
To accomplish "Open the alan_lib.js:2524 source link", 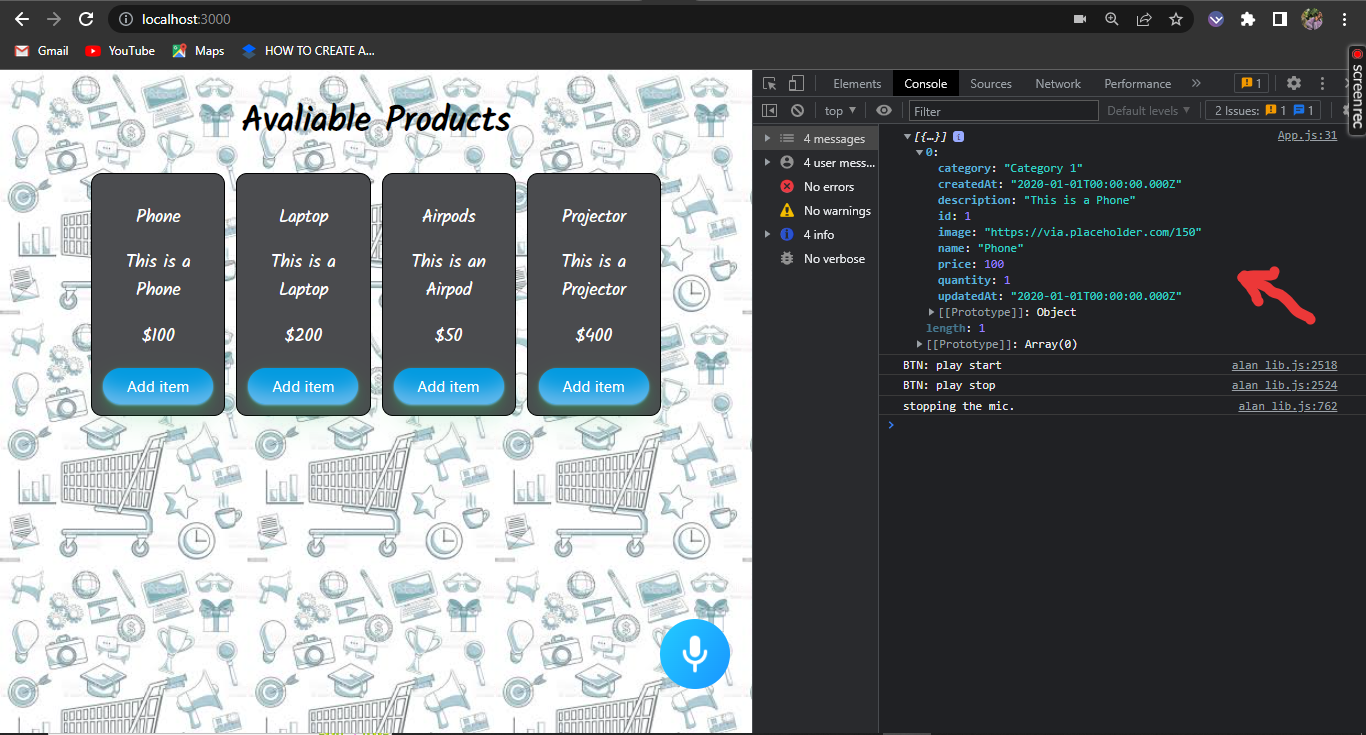I will tap(1284, 385).
